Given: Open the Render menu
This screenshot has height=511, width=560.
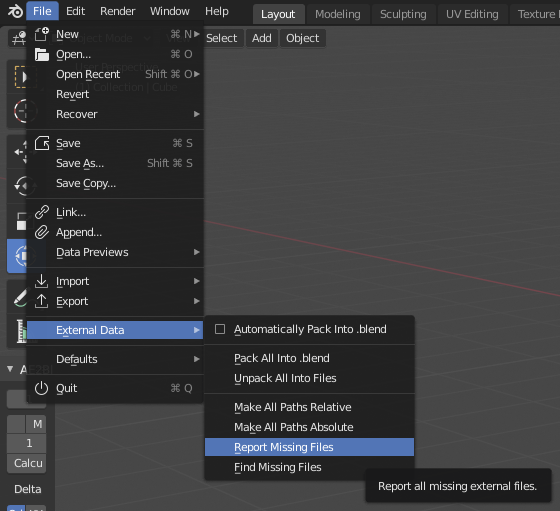Looking at the screenshot, I should click(x=118, y=11).
